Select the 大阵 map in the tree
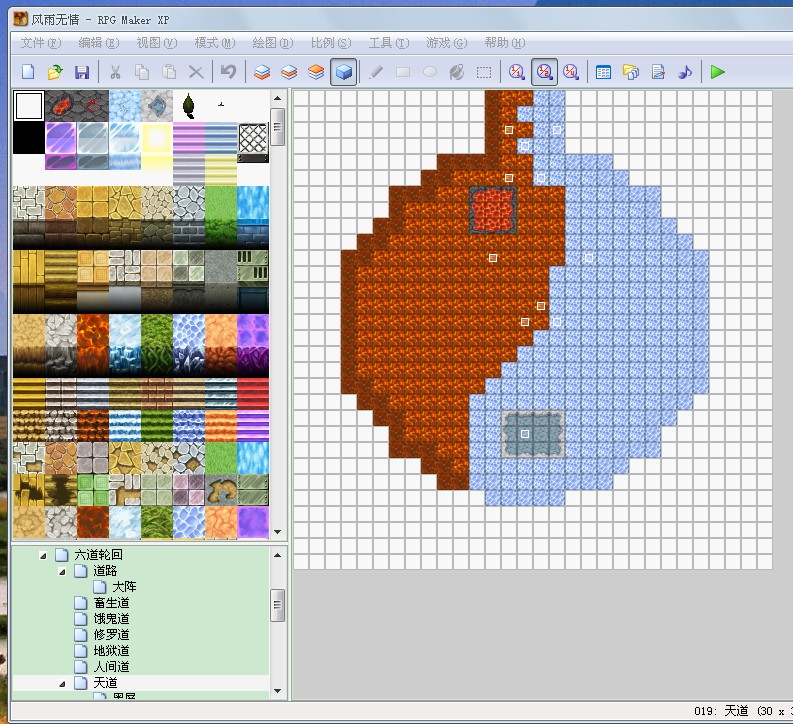Viewport: 793px width, 724px height. pyautogui.click(x=124, y=587)
